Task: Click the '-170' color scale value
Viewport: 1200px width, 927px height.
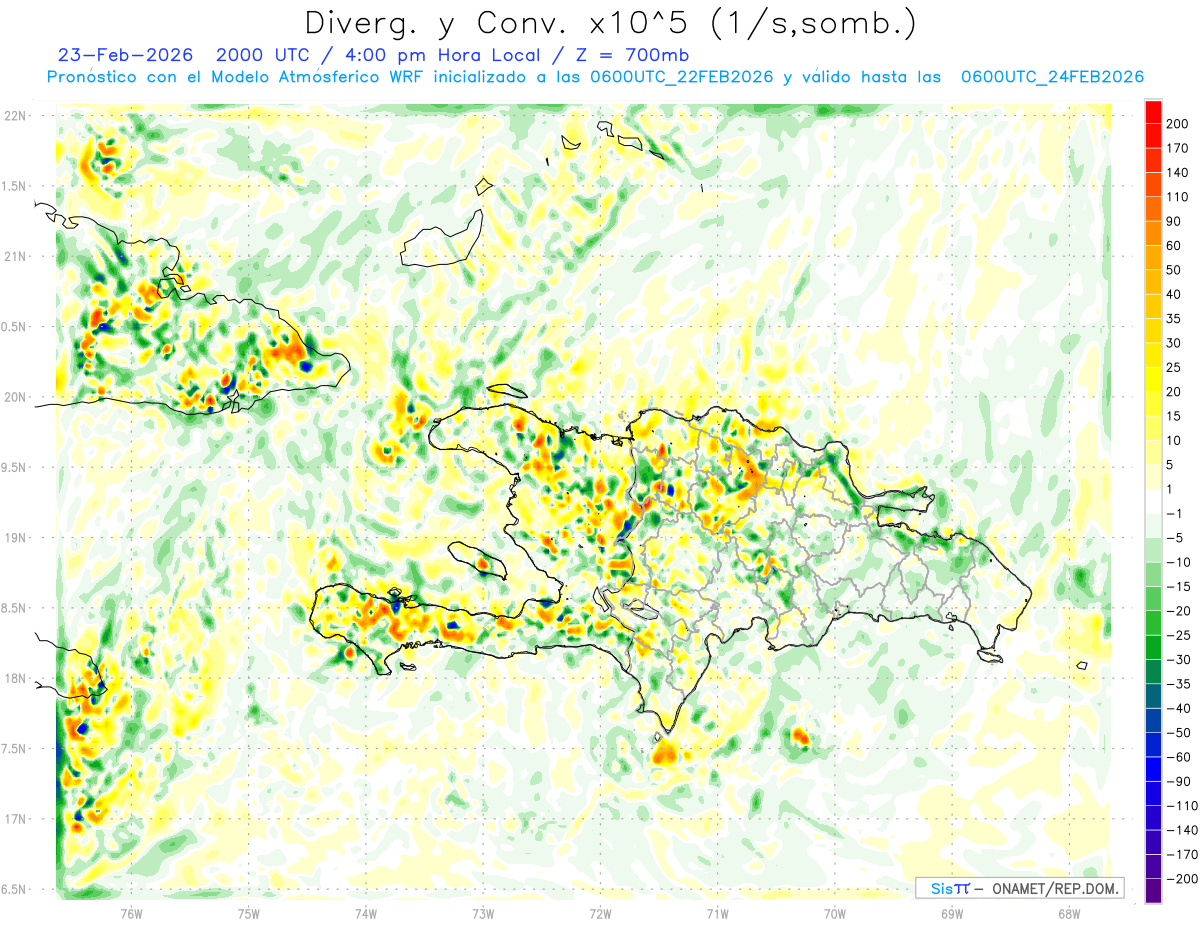Action: click(1181, 854)
